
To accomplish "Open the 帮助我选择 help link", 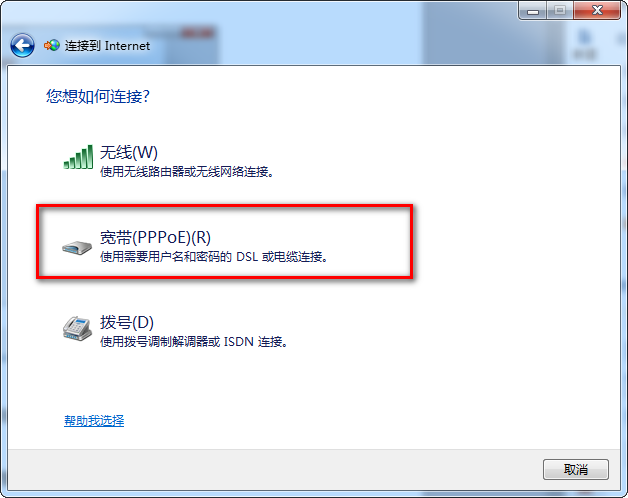I will (x=94, y=420).
